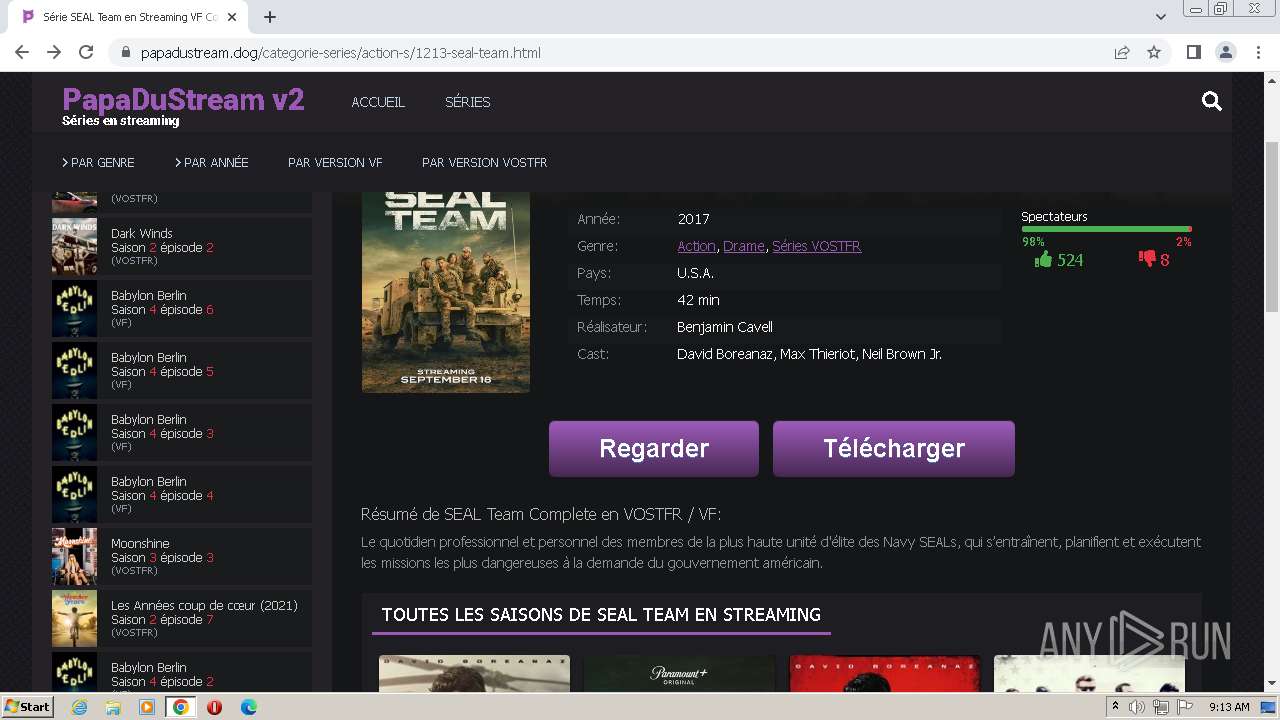The image size is (1280, 720).
Task: Click the Moonshine thumbnail image
Action: pos(75,556)
